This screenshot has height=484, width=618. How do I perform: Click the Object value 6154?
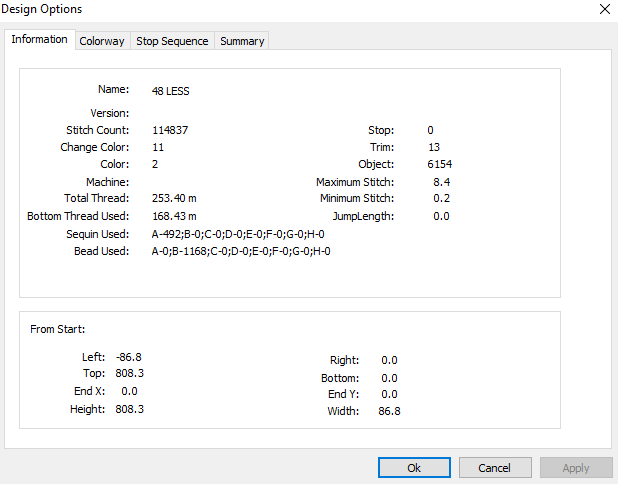coord(440,164)
